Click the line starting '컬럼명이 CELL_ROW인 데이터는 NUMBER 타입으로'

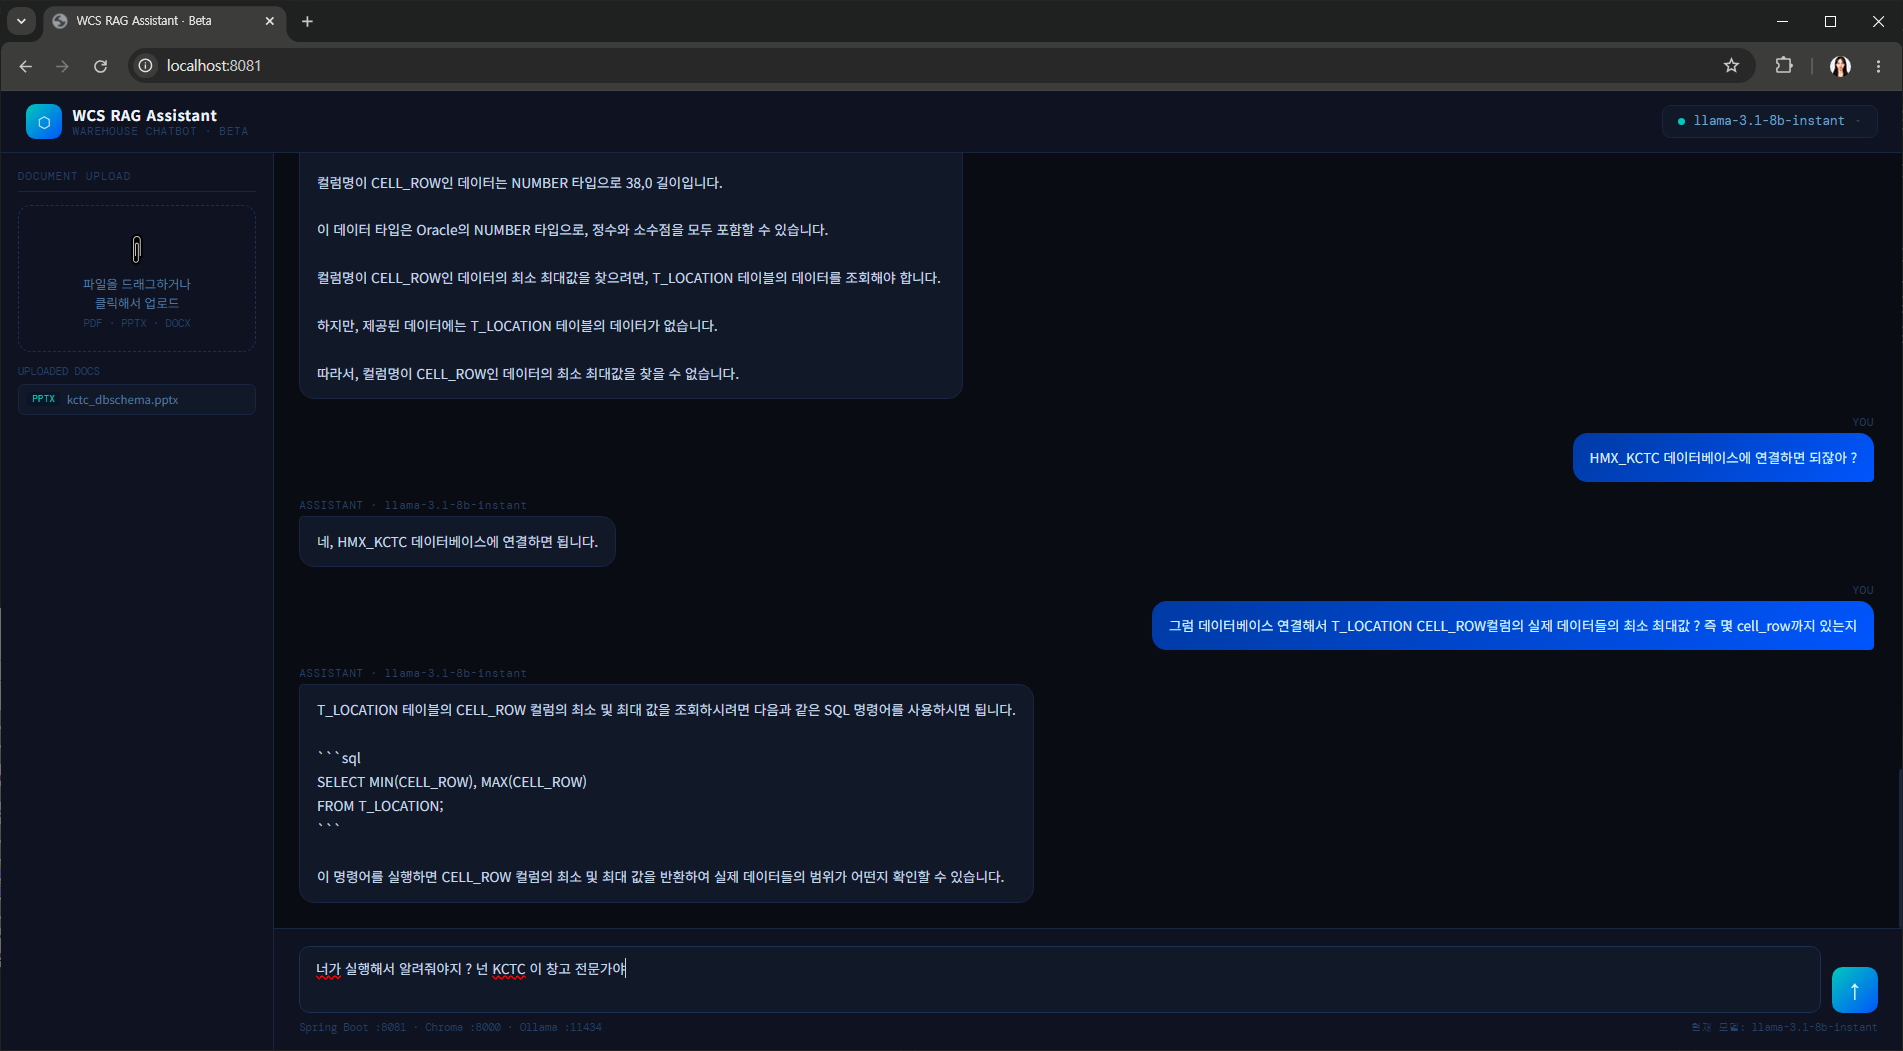point(519,183)
